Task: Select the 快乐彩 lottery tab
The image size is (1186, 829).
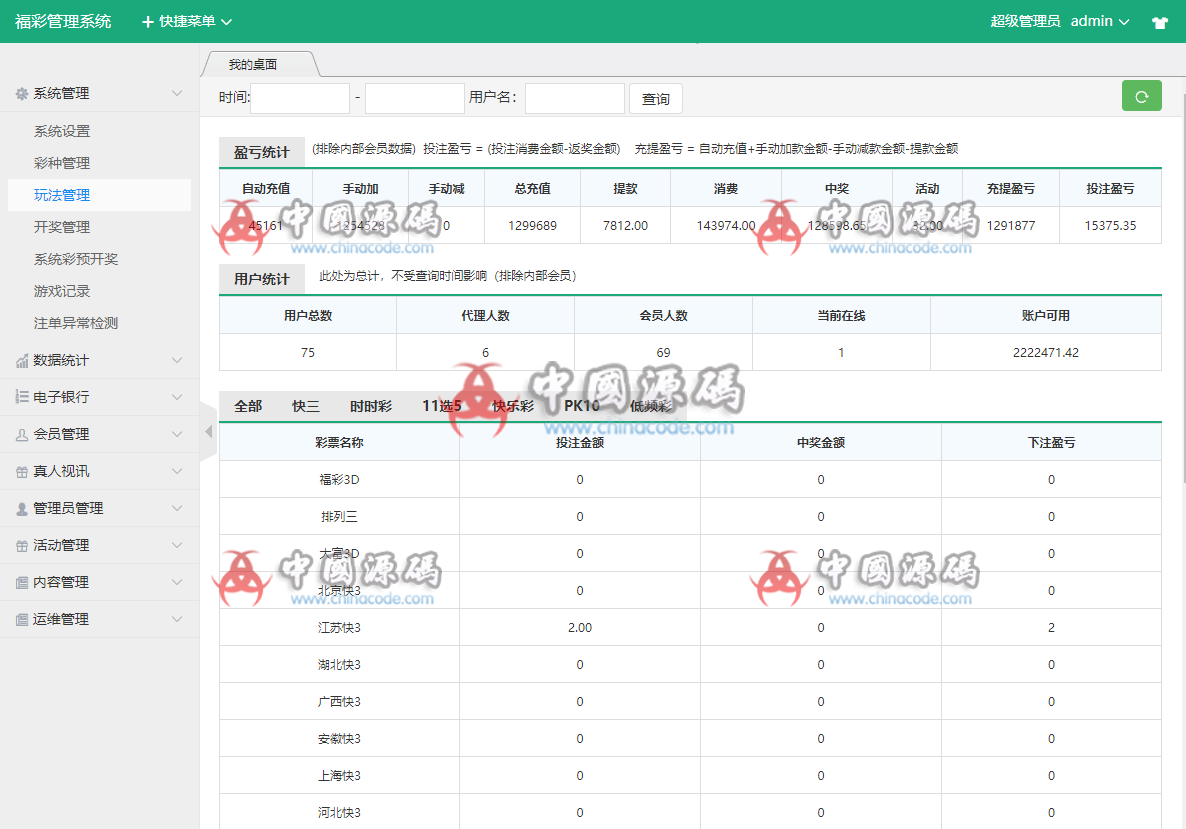Action: point(513,406)
